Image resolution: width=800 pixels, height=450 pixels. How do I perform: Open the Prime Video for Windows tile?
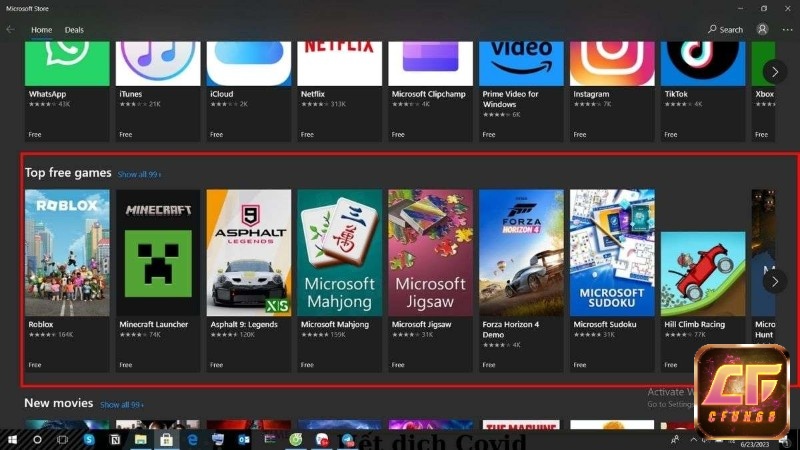pos(521,91)
